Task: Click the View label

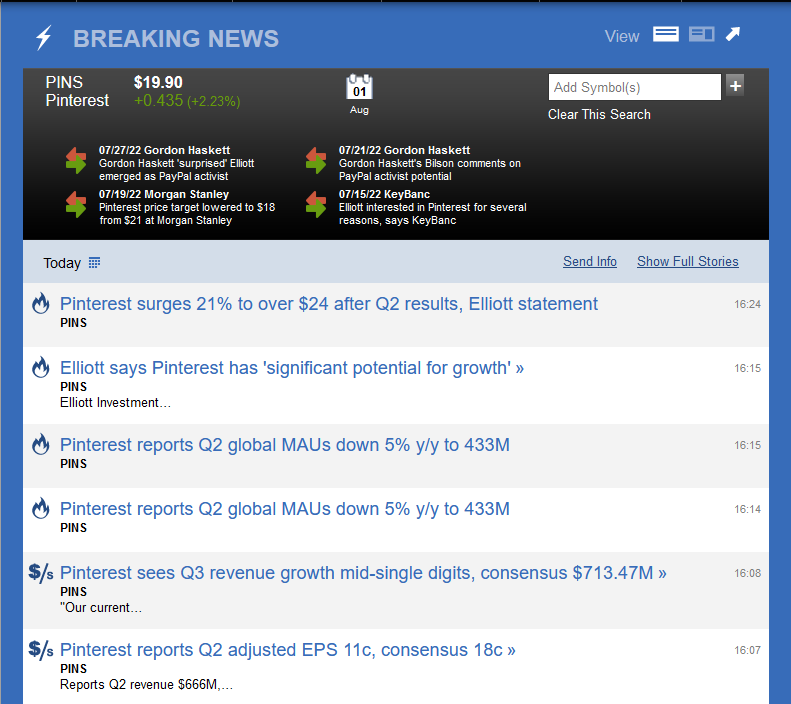Action: [622, 36]
